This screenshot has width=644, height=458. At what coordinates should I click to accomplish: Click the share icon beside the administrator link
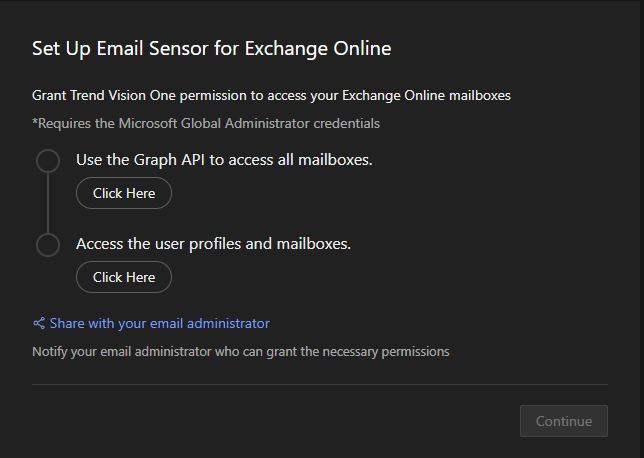tap(39, 323)
